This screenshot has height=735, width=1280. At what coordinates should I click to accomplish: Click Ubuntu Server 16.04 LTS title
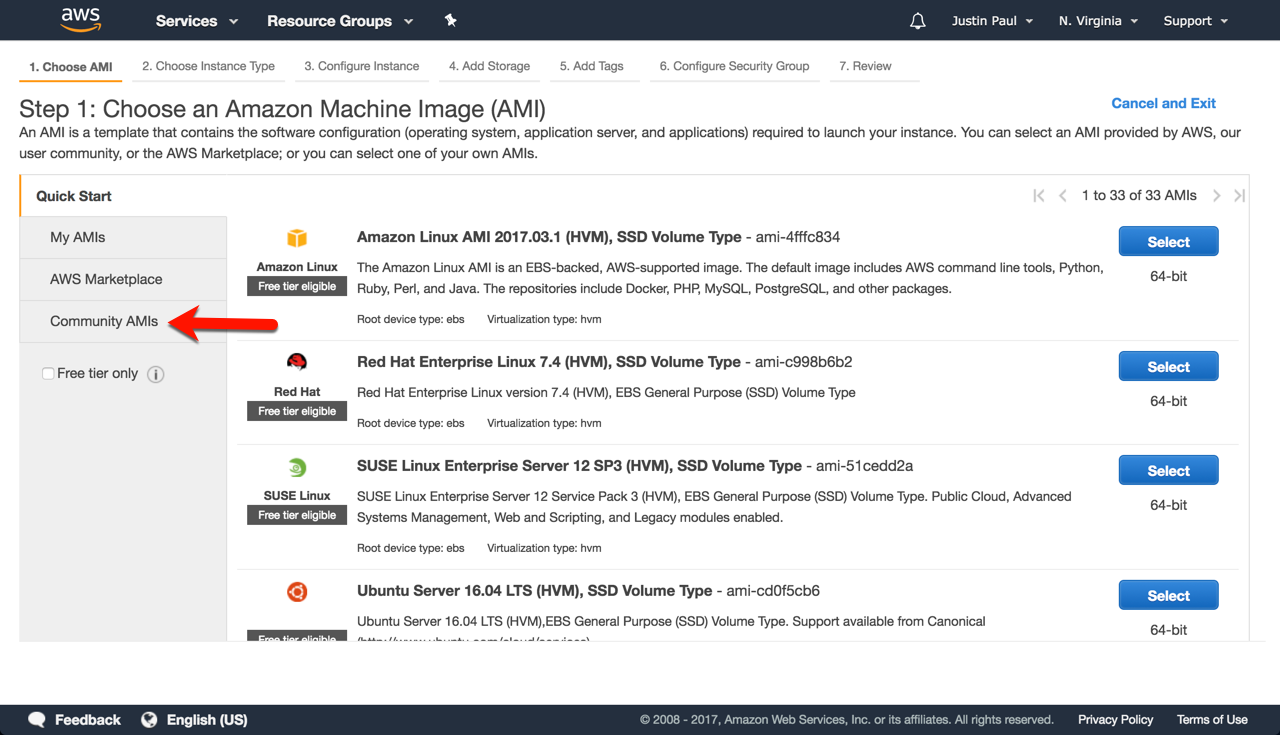pyautogui.click(x=535, y=591)
